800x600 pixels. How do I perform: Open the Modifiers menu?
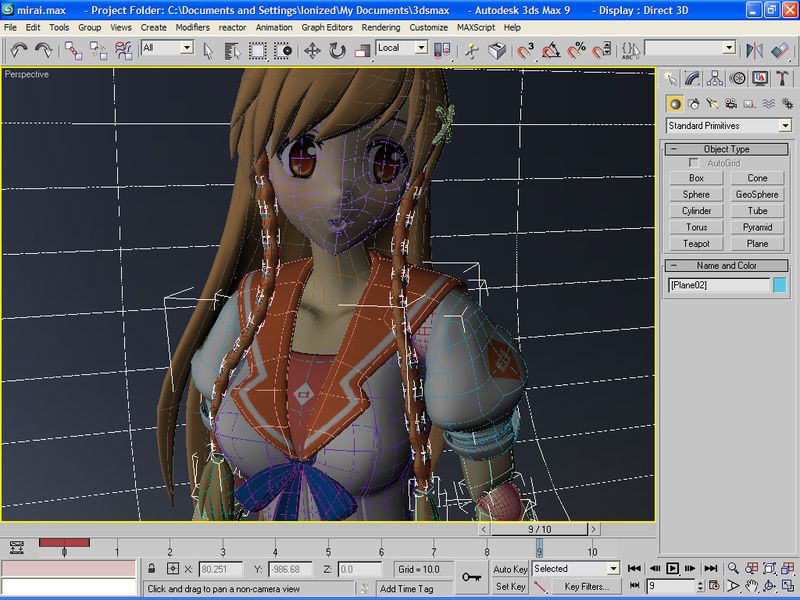[x=192, y=27]
